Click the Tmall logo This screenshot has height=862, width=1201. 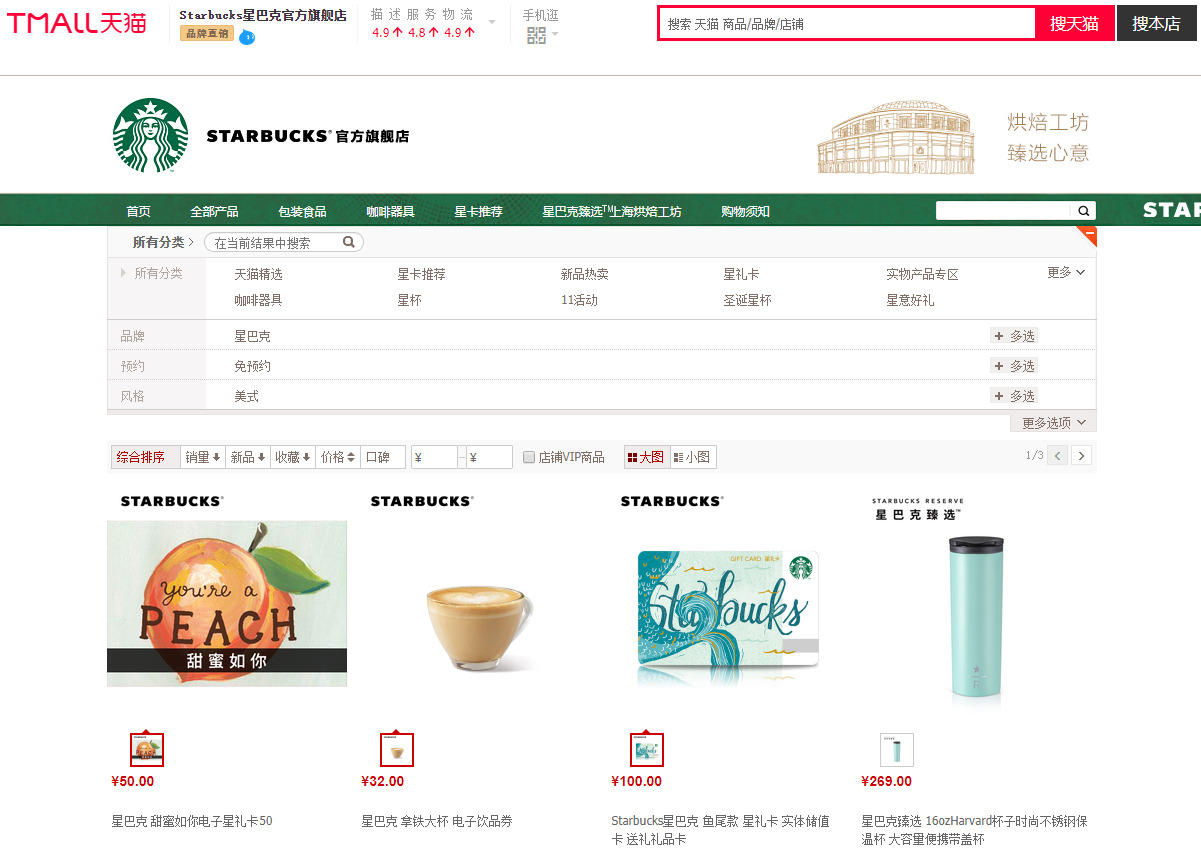77,22
